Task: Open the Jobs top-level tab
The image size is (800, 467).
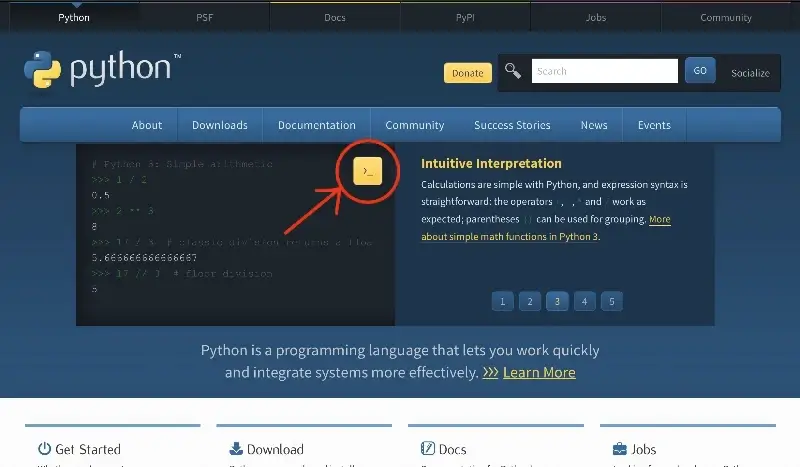Action: [x=596, y=17]
